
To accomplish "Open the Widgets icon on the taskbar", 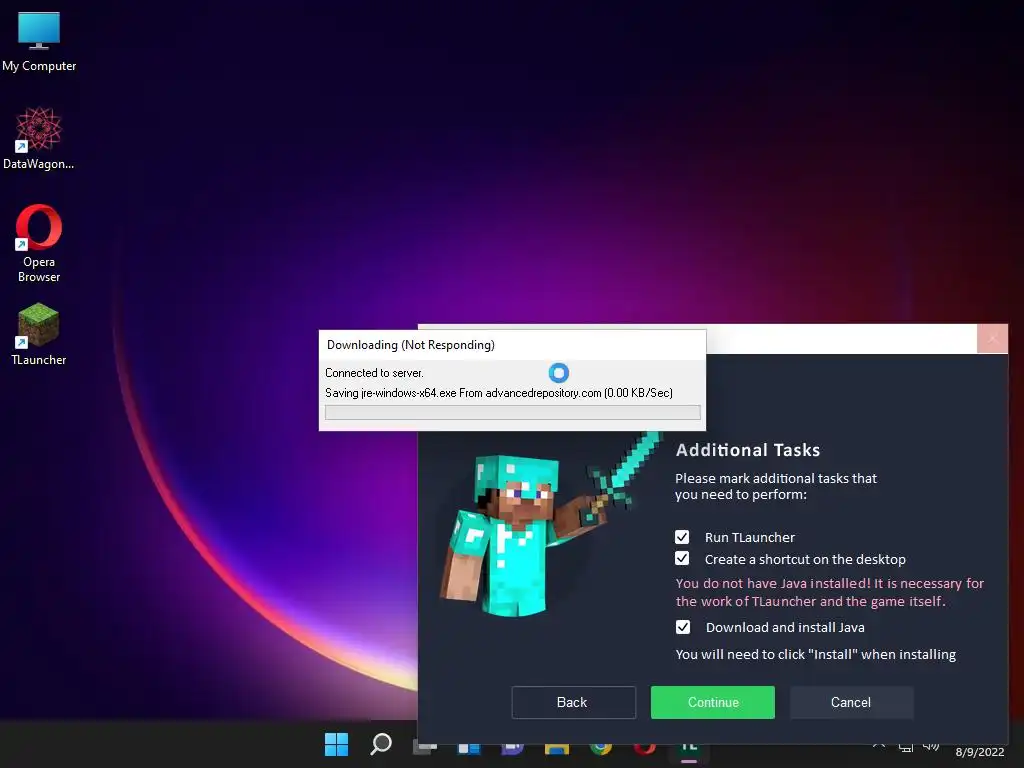I will 468,748.
